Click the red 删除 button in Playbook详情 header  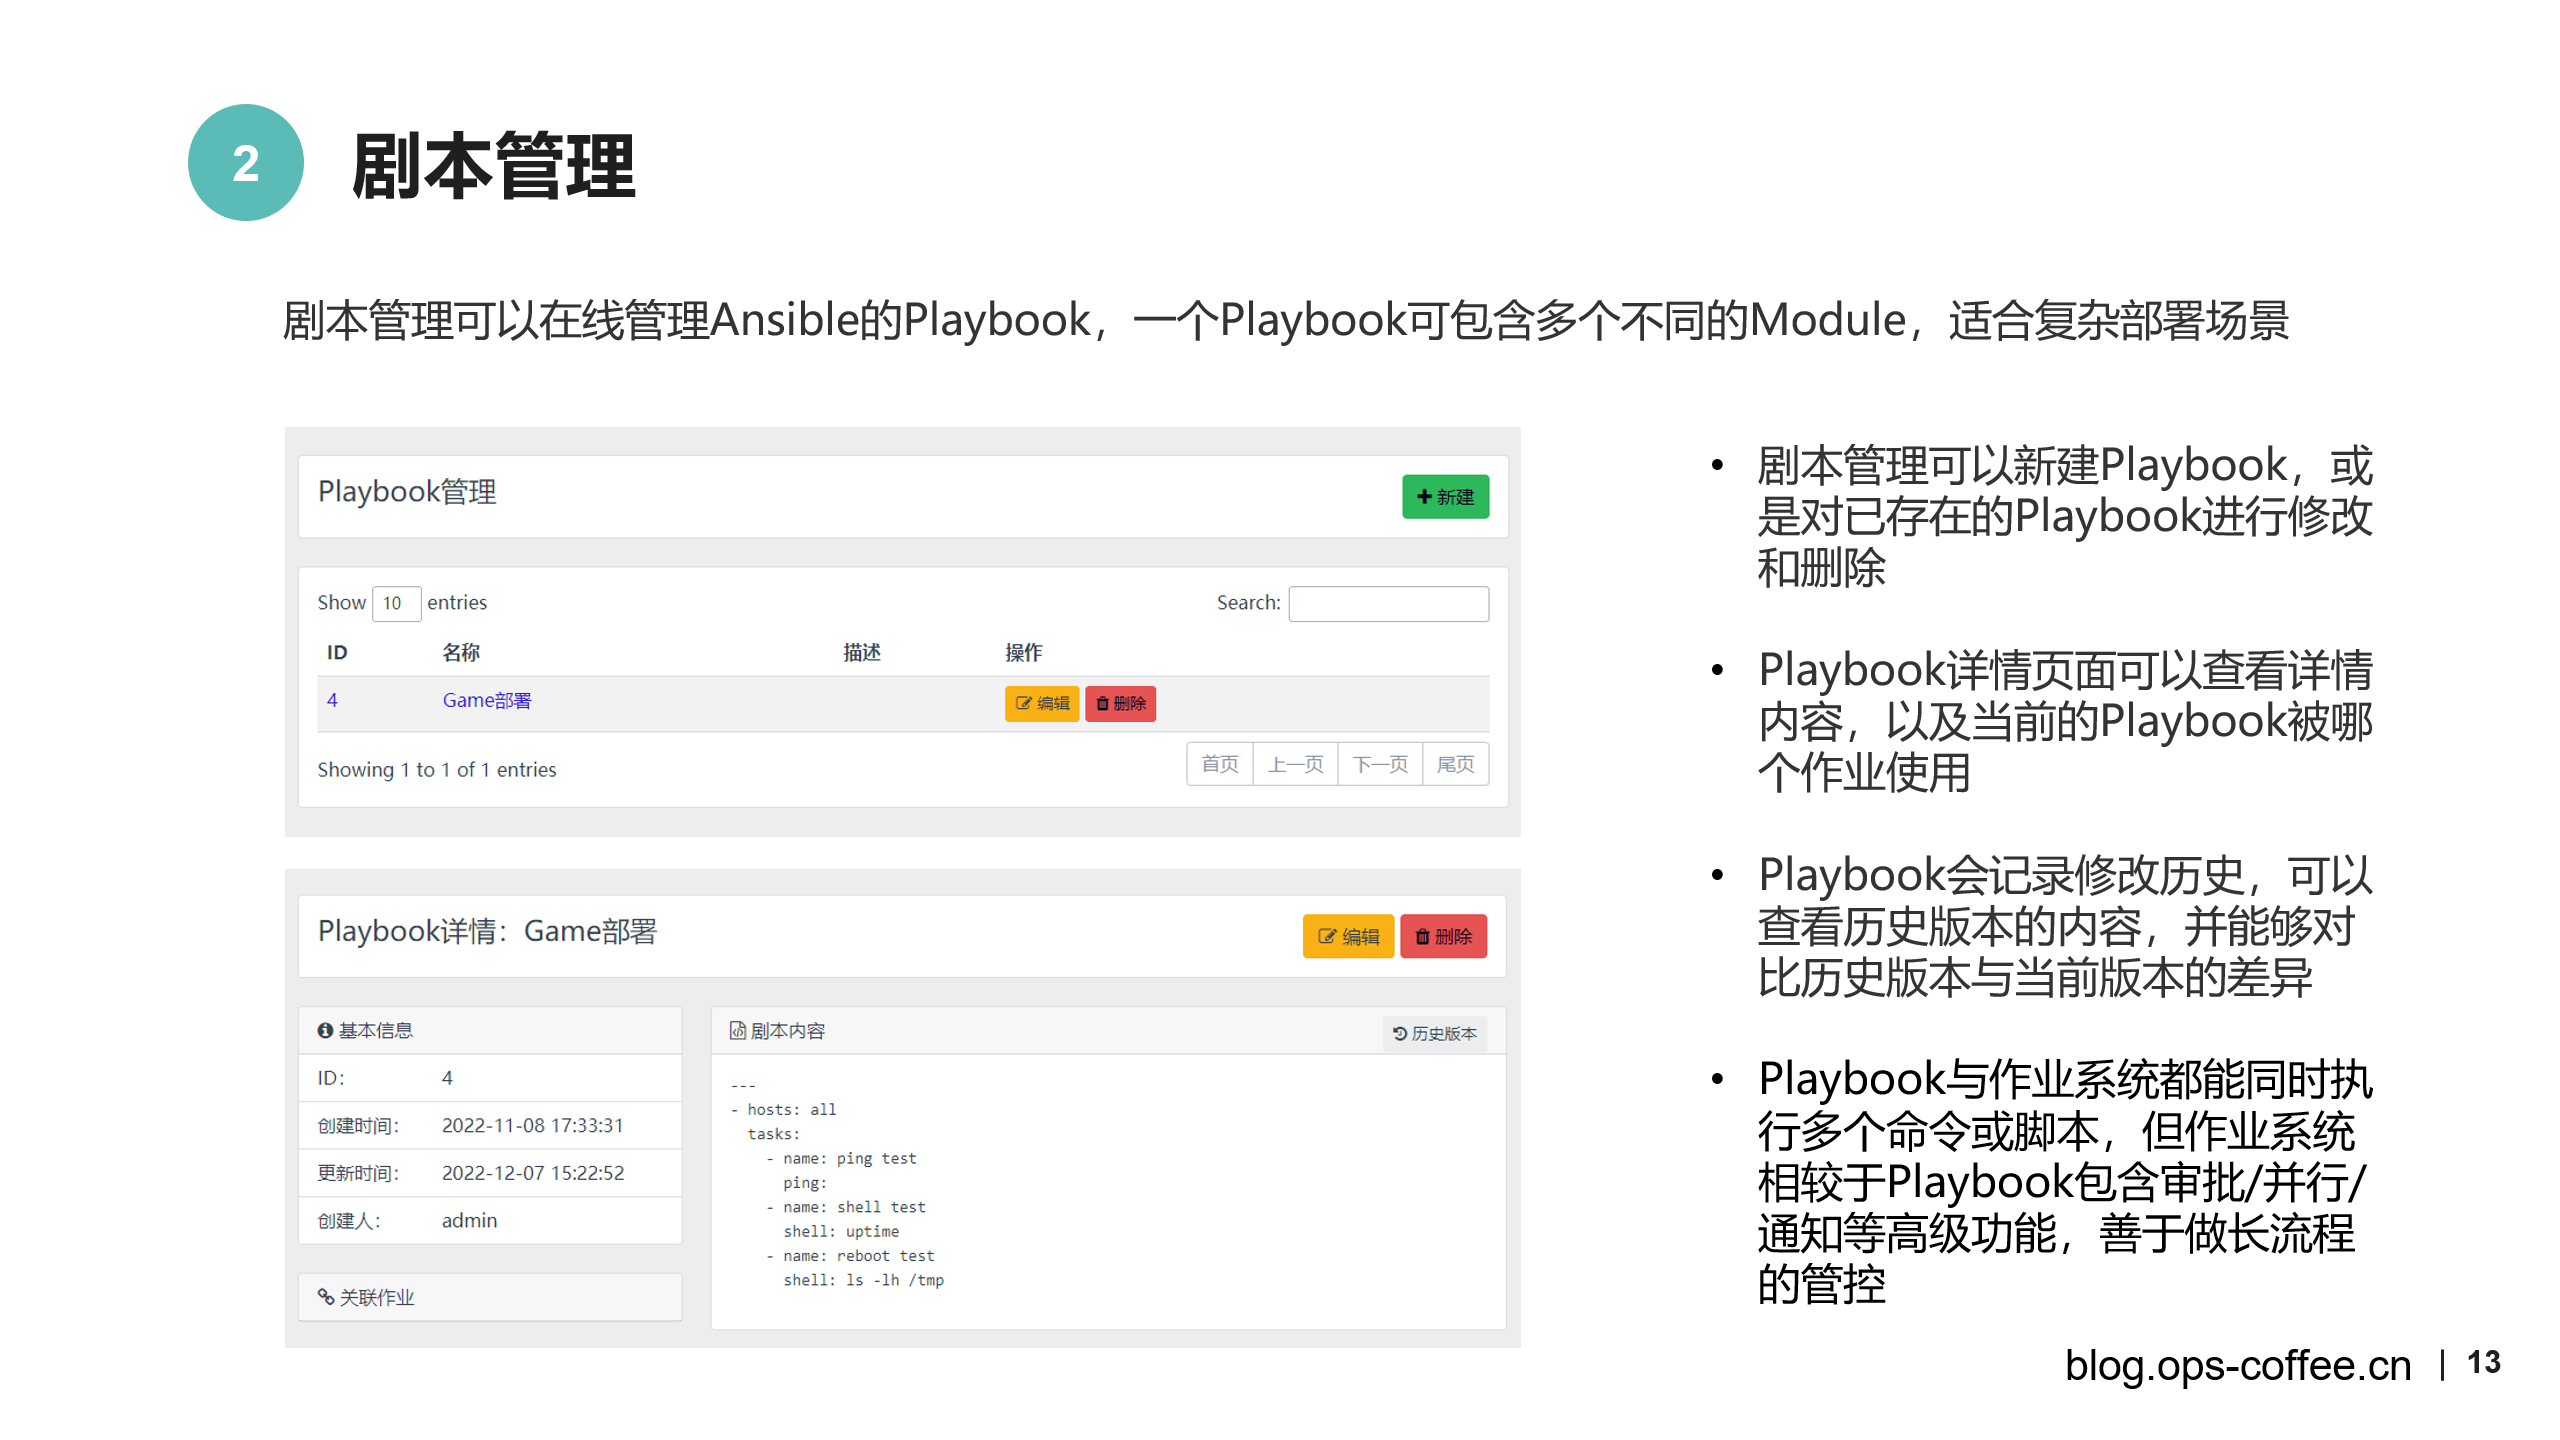tap(1442, 936)
